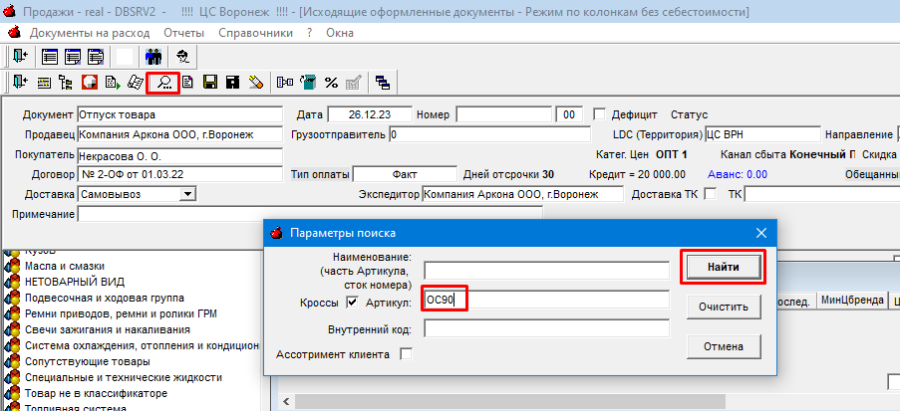Uncheck the Кроссы checkbox

click(352, 303)
